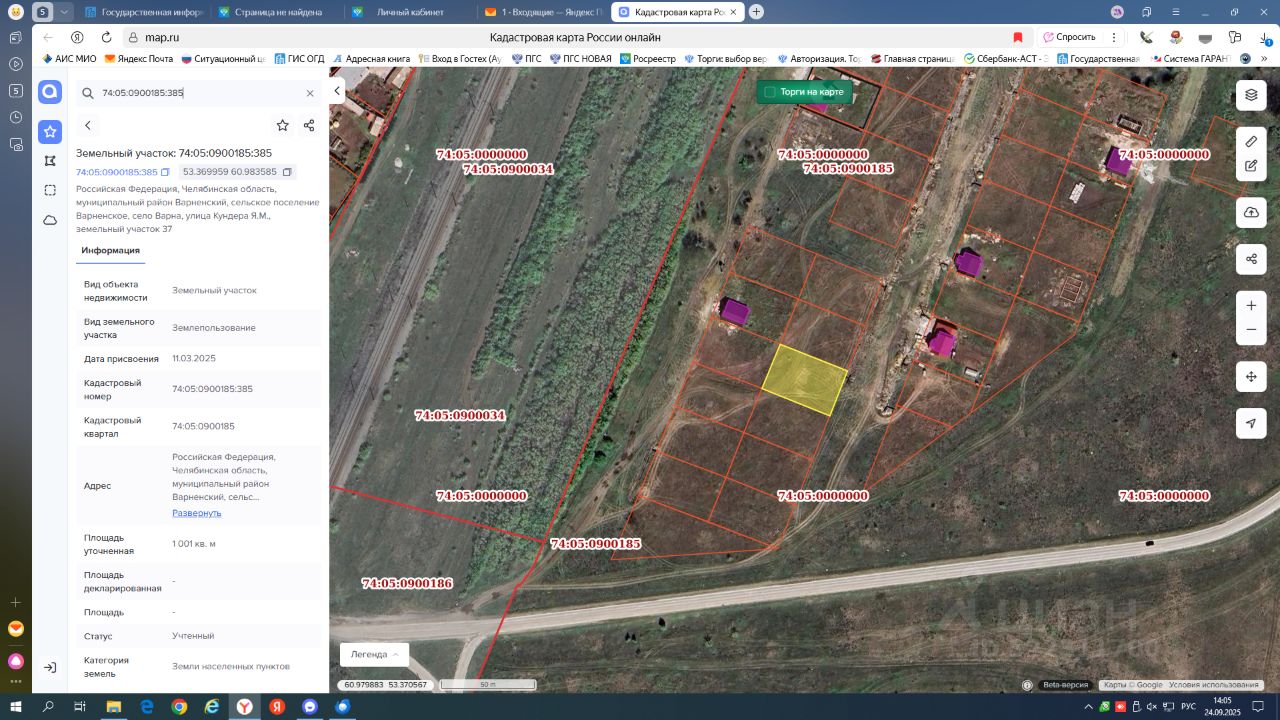The height and width of the screenshot is (720, 1280).
Task: Select the Информация tab
Action: [111, 250]
